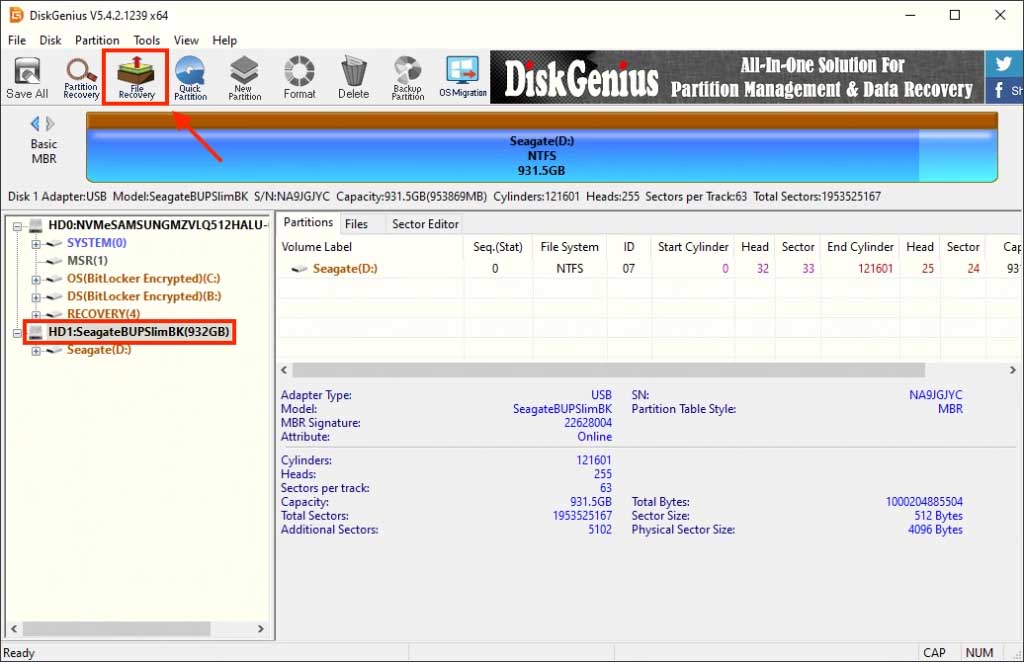Open the Help menu
The width and height of the screenshot is (1024, 662).
(x=225, y=40)
